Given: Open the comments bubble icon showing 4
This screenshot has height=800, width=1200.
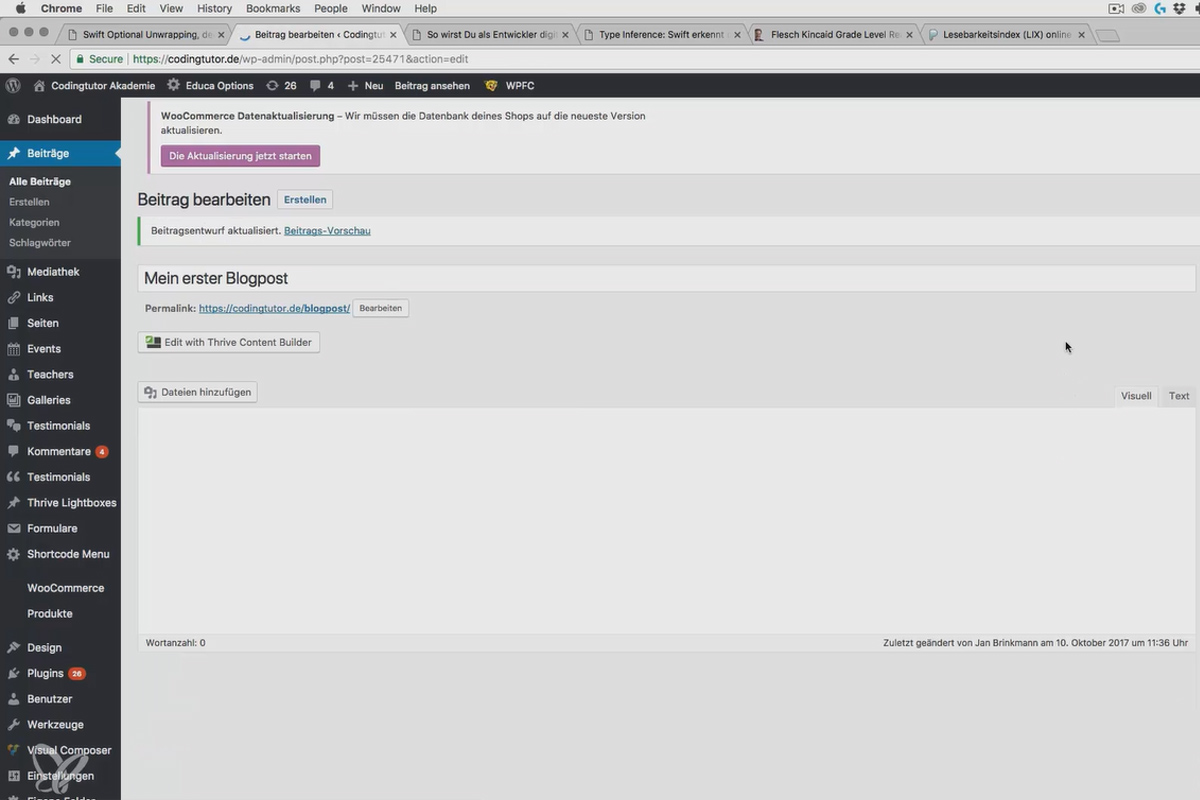Looking at the screenshot, I should tap(316, 86).
